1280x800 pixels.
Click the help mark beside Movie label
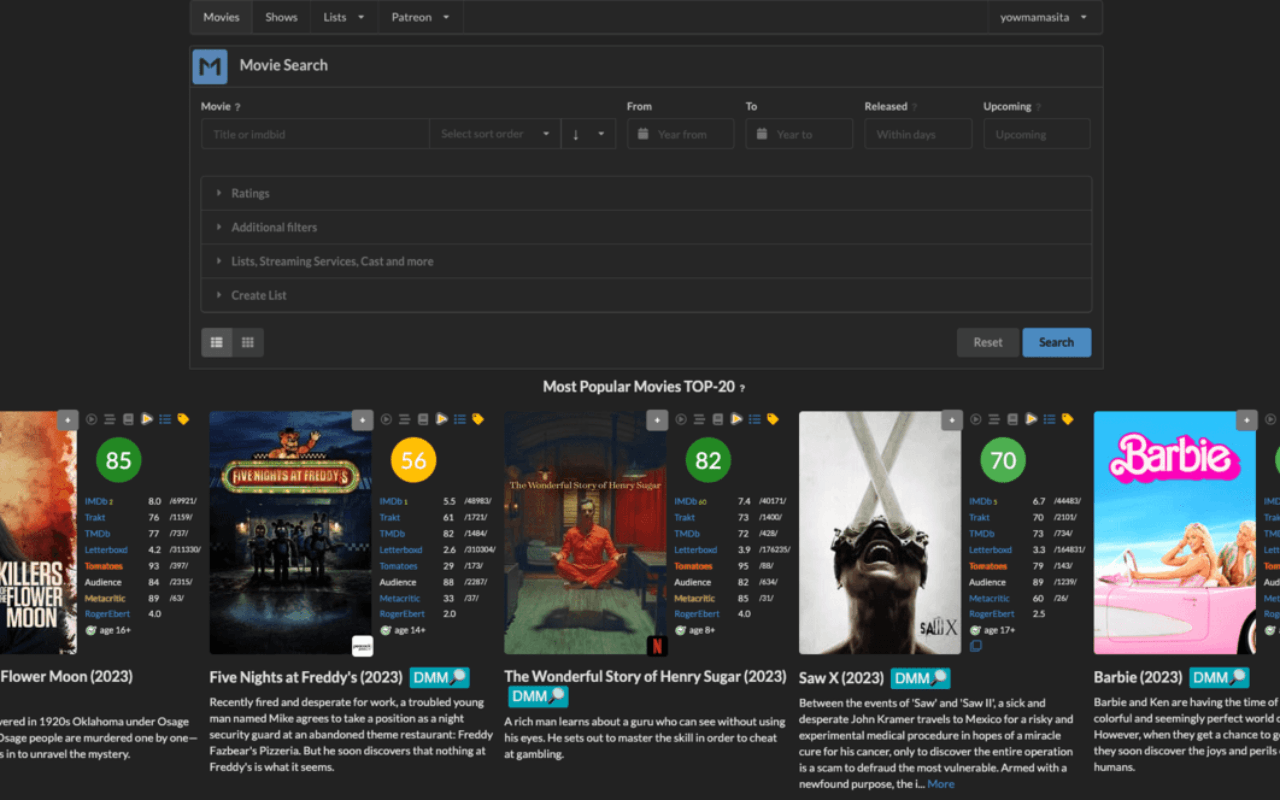tap(238, 107)
